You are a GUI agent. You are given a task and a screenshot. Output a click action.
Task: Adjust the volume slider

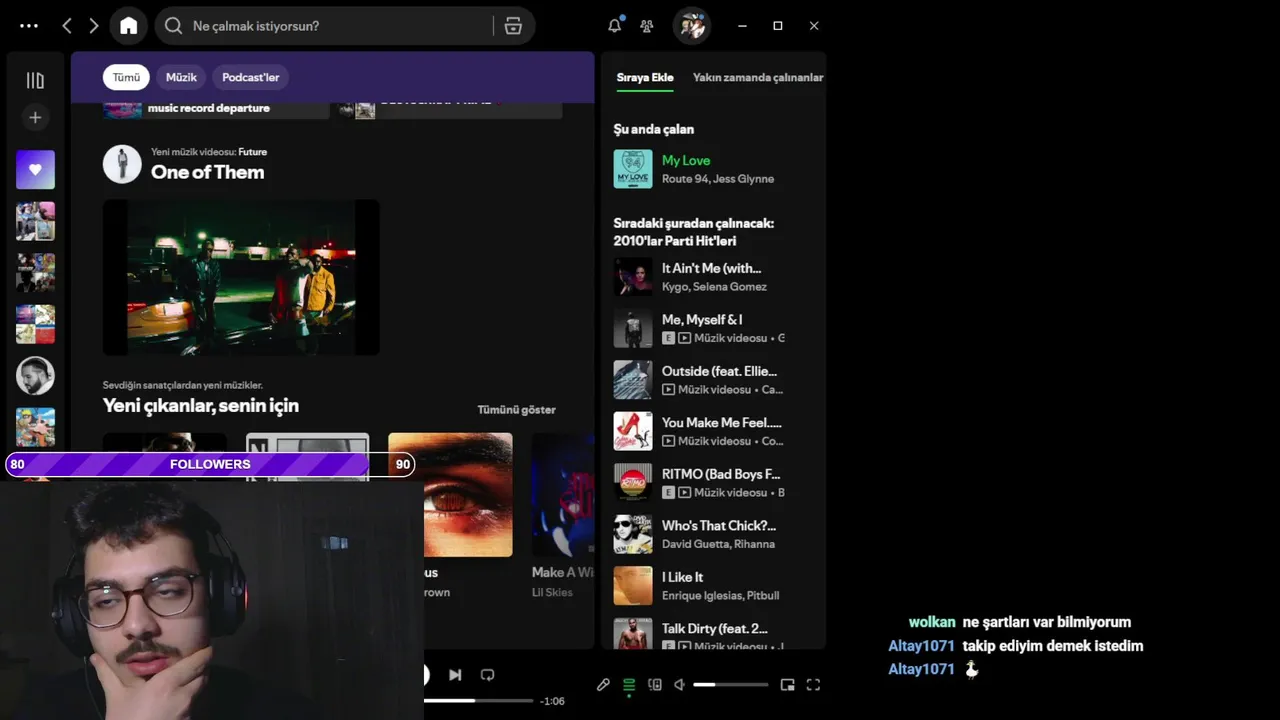(731, 685)
